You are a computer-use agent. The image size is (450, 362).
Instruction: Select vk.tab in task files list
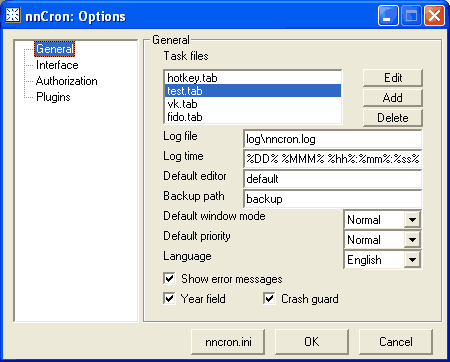coord(253,104)
